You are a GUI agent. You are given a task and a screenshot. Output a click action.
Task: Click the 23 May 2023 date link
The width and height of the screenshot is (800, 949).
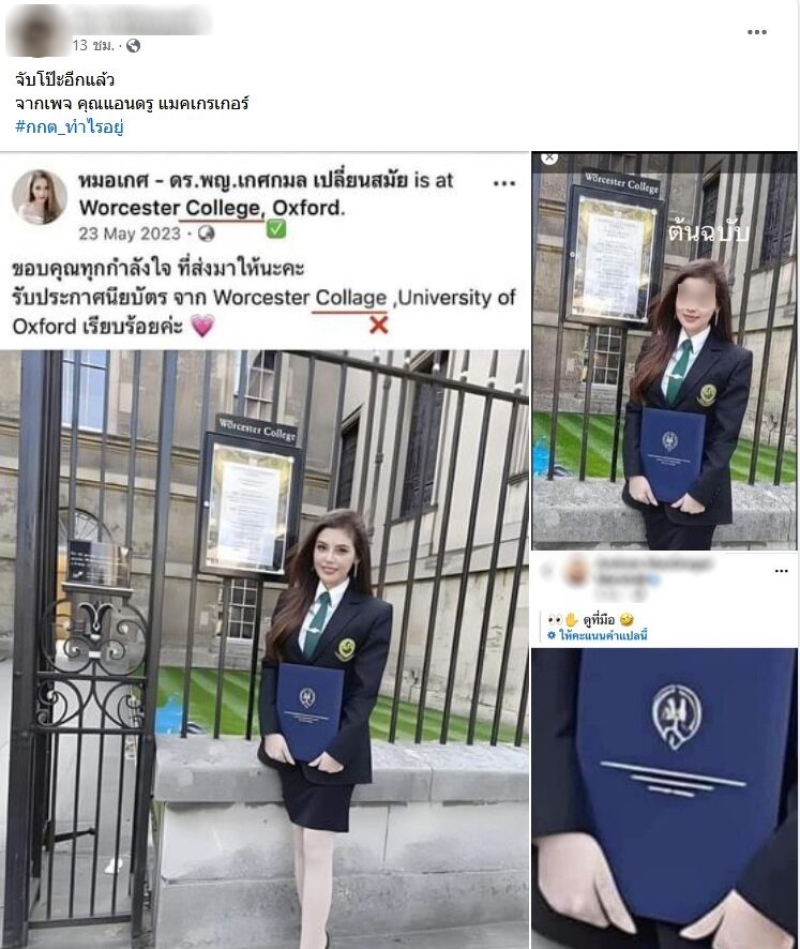pos(130,234)
